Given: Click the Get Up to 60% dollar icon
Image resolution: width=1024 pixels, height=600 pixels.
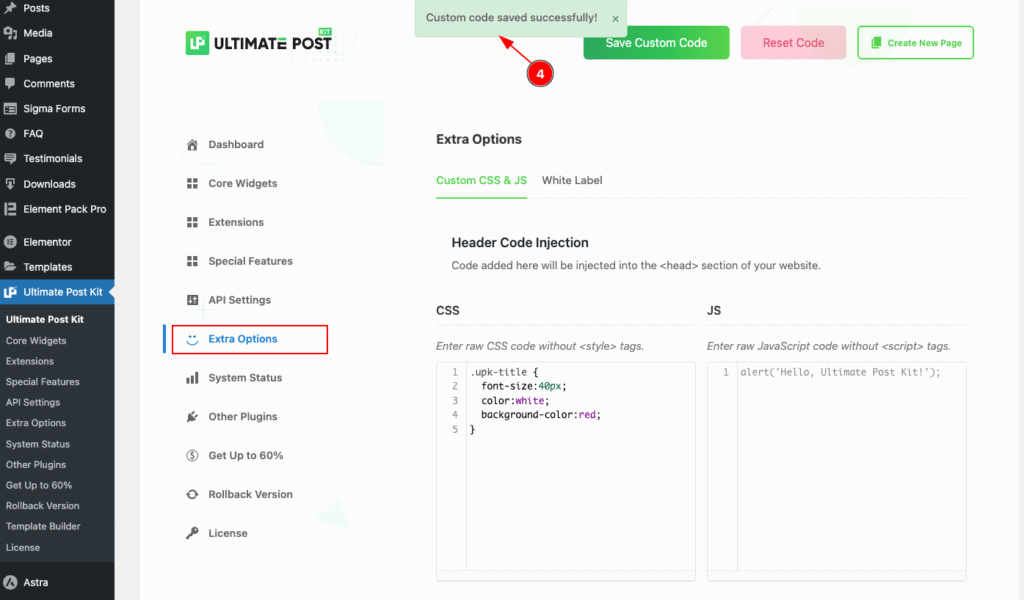Looking at the screenshot, I should [192, 456].
